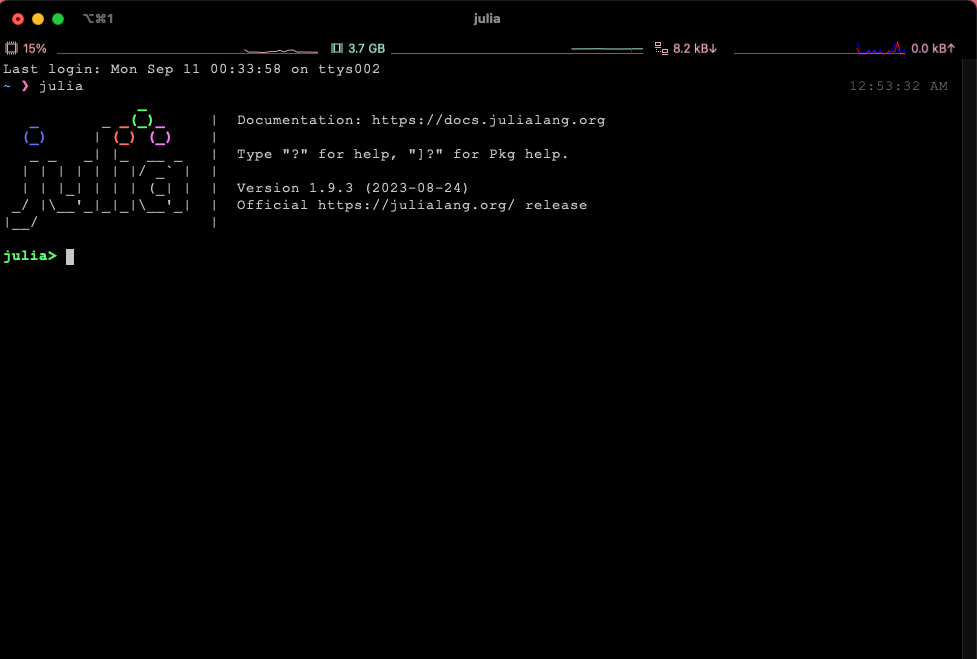
Task: Click the typed julia command
Action: [61, 86]
